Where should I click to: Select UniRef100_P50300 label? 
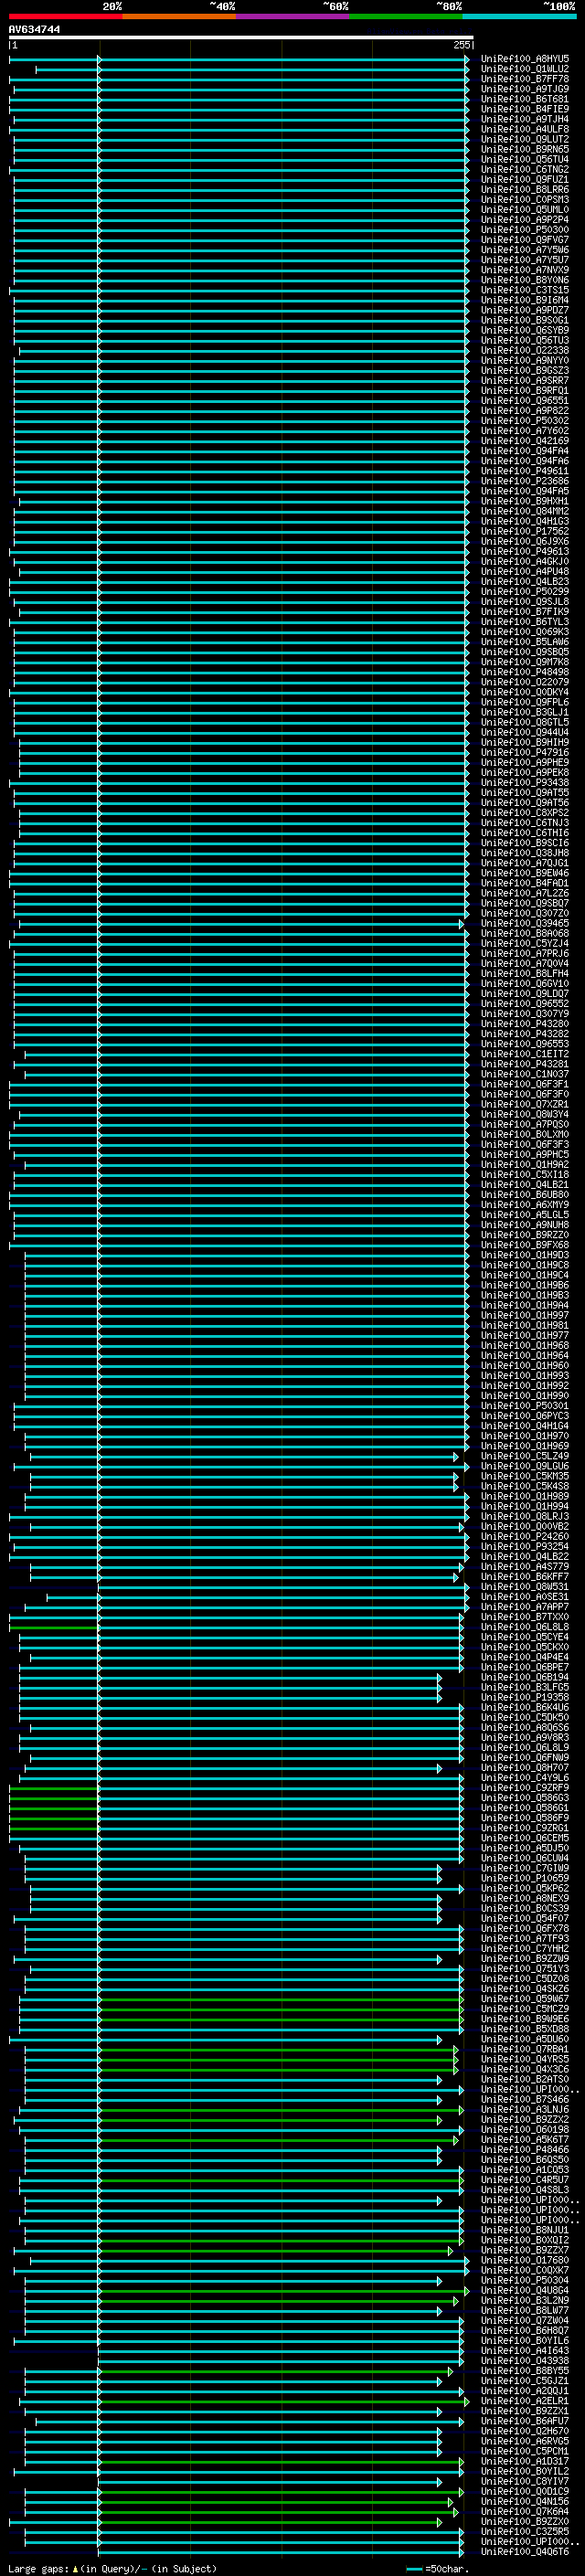525,230
